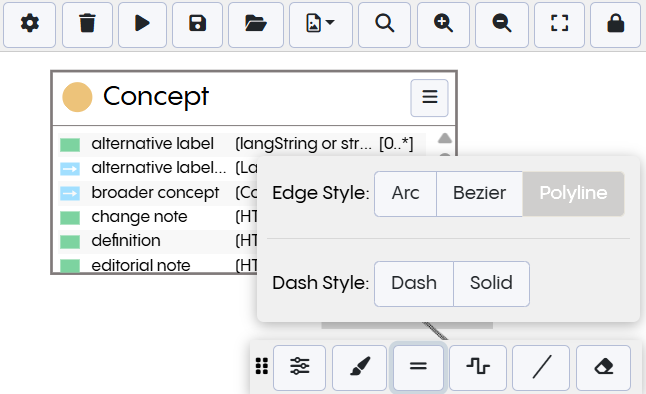Click the orange Concept circle
The image size is (646, 394).
point(77,97)
